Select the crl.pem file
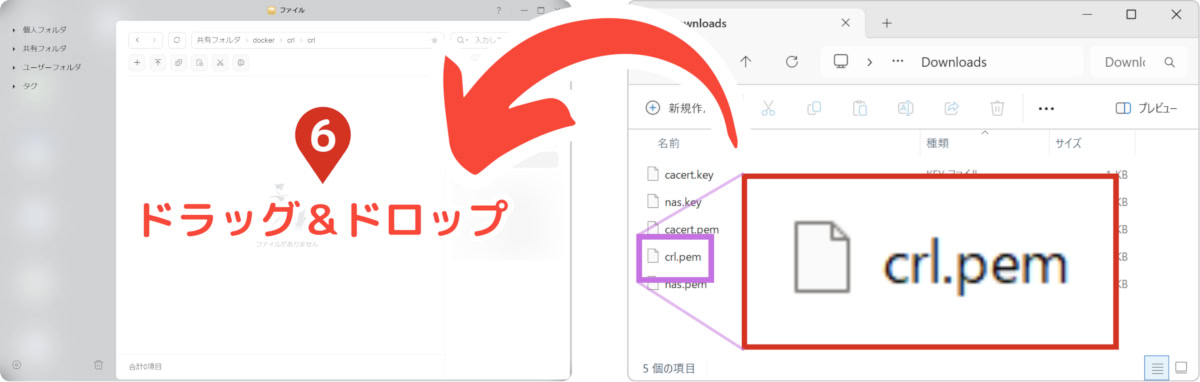1200x382 pixels. [x=679, y=256]
